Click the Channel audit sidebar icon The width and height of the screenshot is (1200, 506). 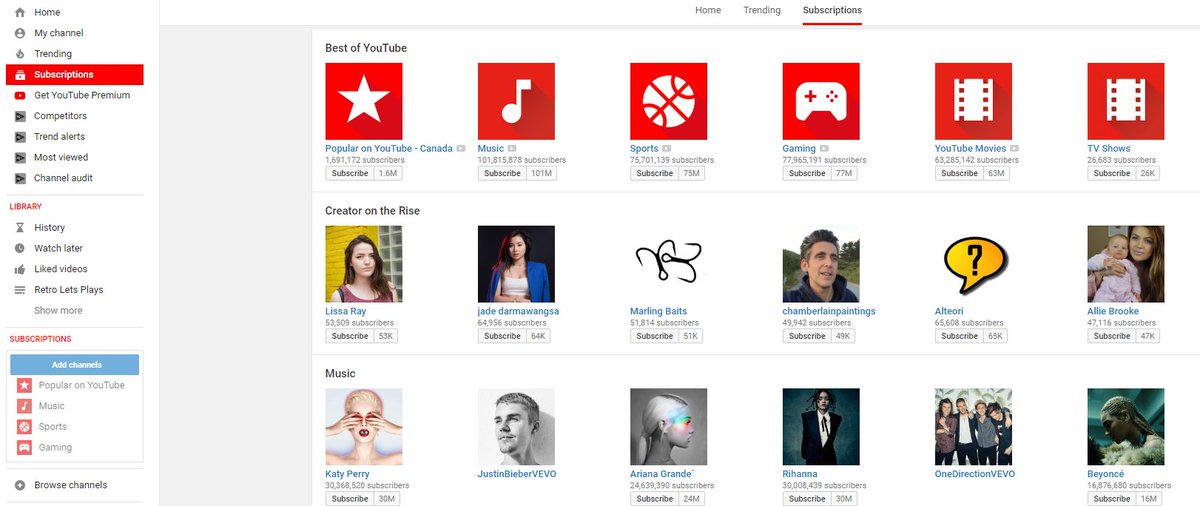20,179
